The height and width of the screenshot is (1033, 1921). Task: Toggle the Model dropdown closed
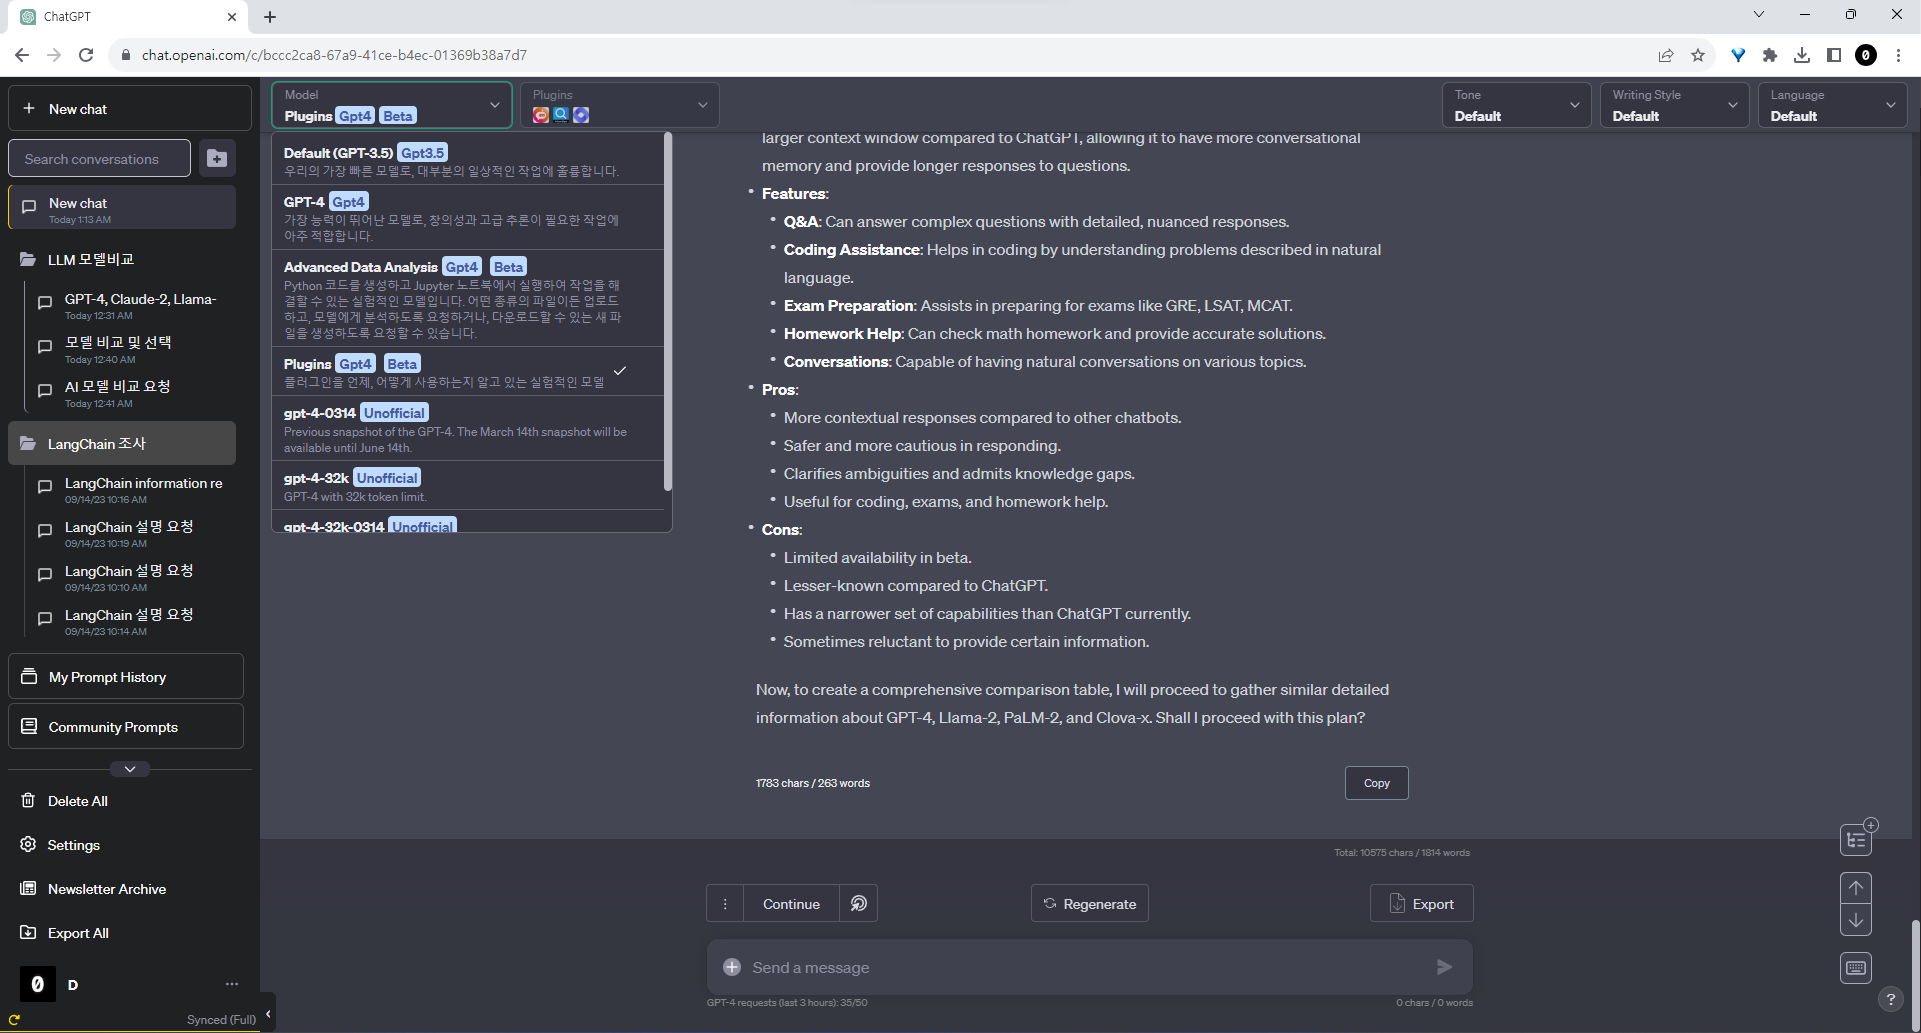click(x=392, y=105)
